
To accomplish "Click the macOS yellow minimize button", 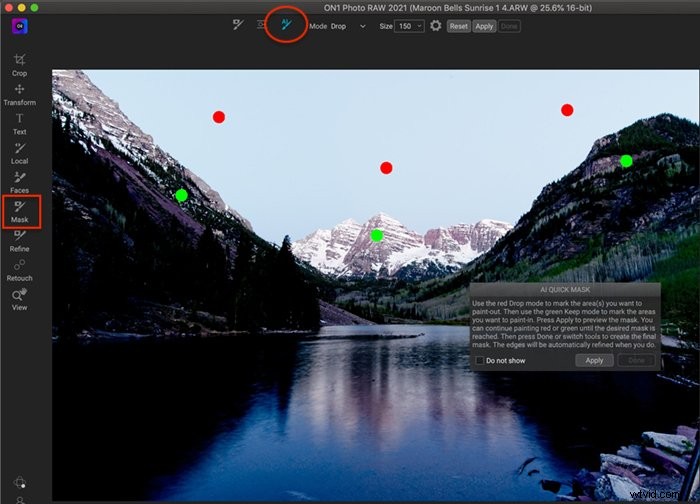I will [x=21, y=8].
